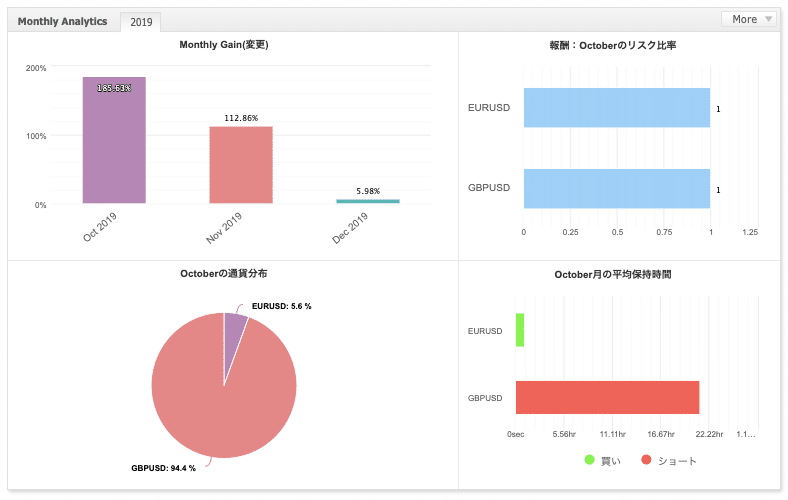Click EURUSD label in holding time chart

[485, 331]
